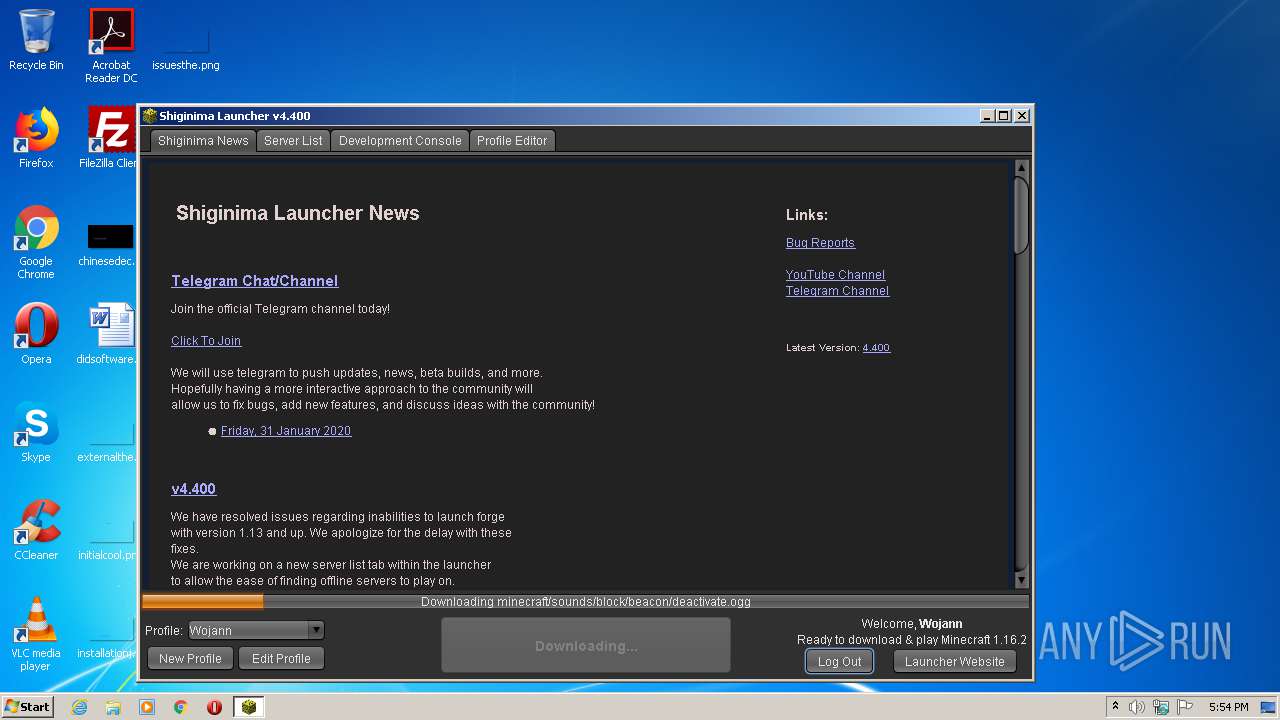Switch to the Shiginima News tab
1280x720 pixels.
click(203, 141)
